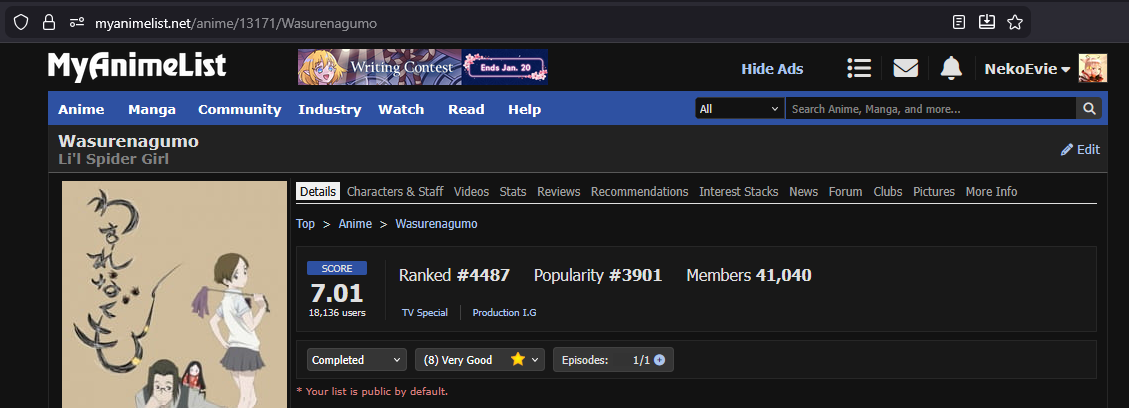Click the 18,136 users text
This screenshot has height=408, width=1129.
click(337, 313)
